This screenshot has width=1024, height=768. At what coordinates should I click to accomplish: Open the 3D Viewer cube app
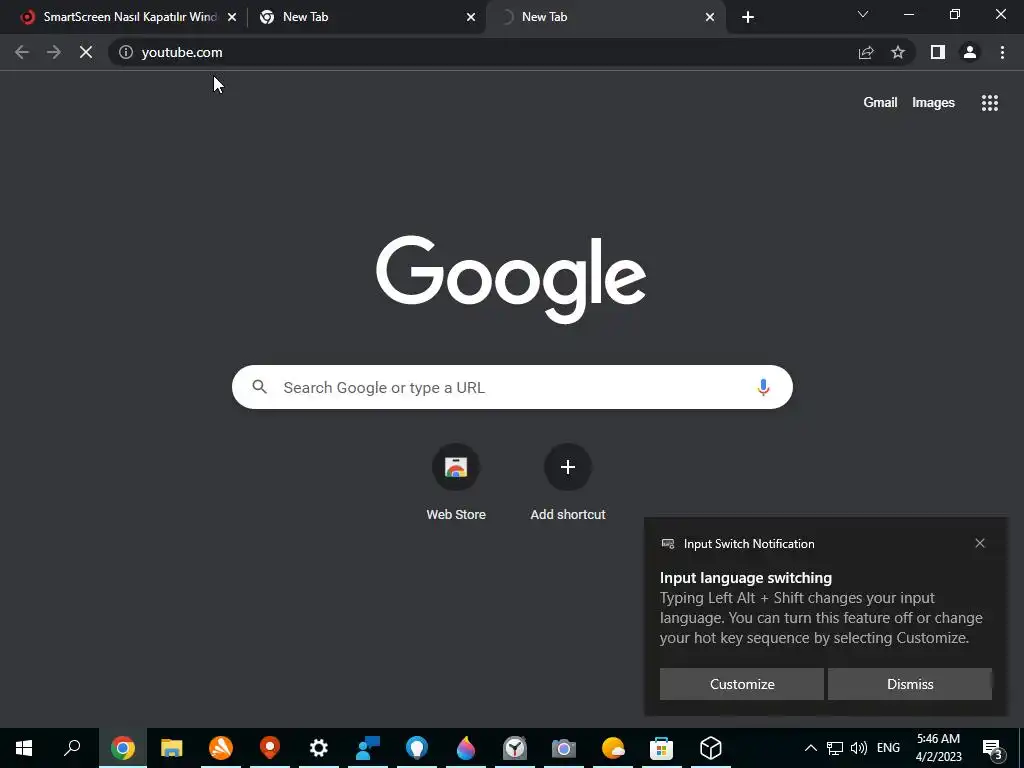(x=711, y=748)
